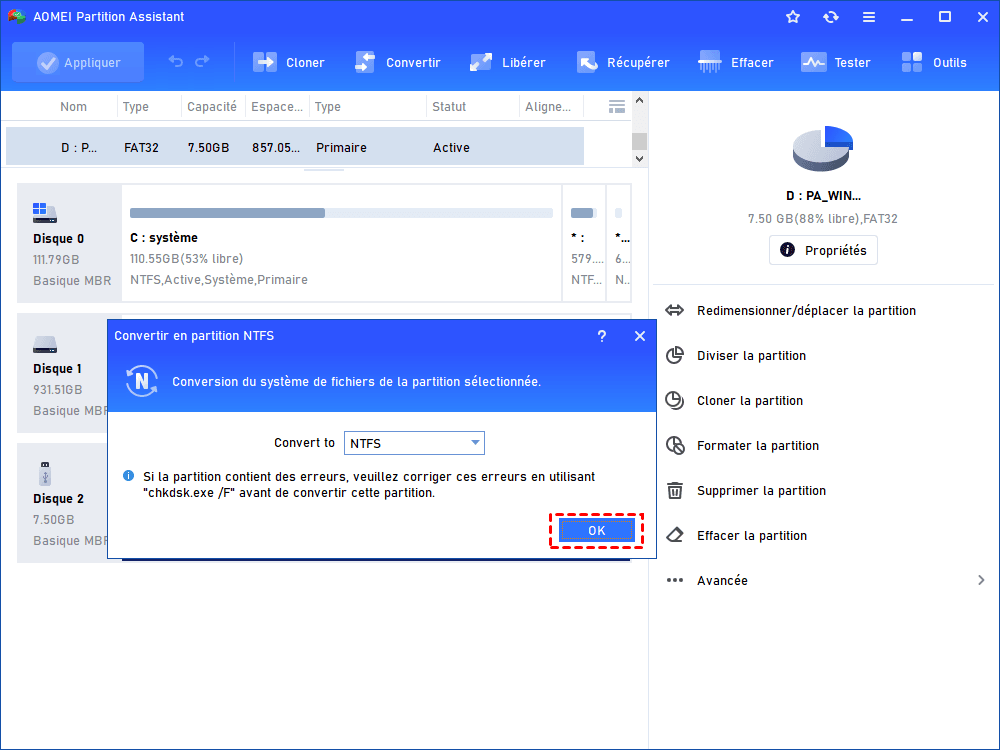Click the partition list scroll down arrow
This screenshot has height=750, width=1000.
pyautogui.click(x=640, y=158)
